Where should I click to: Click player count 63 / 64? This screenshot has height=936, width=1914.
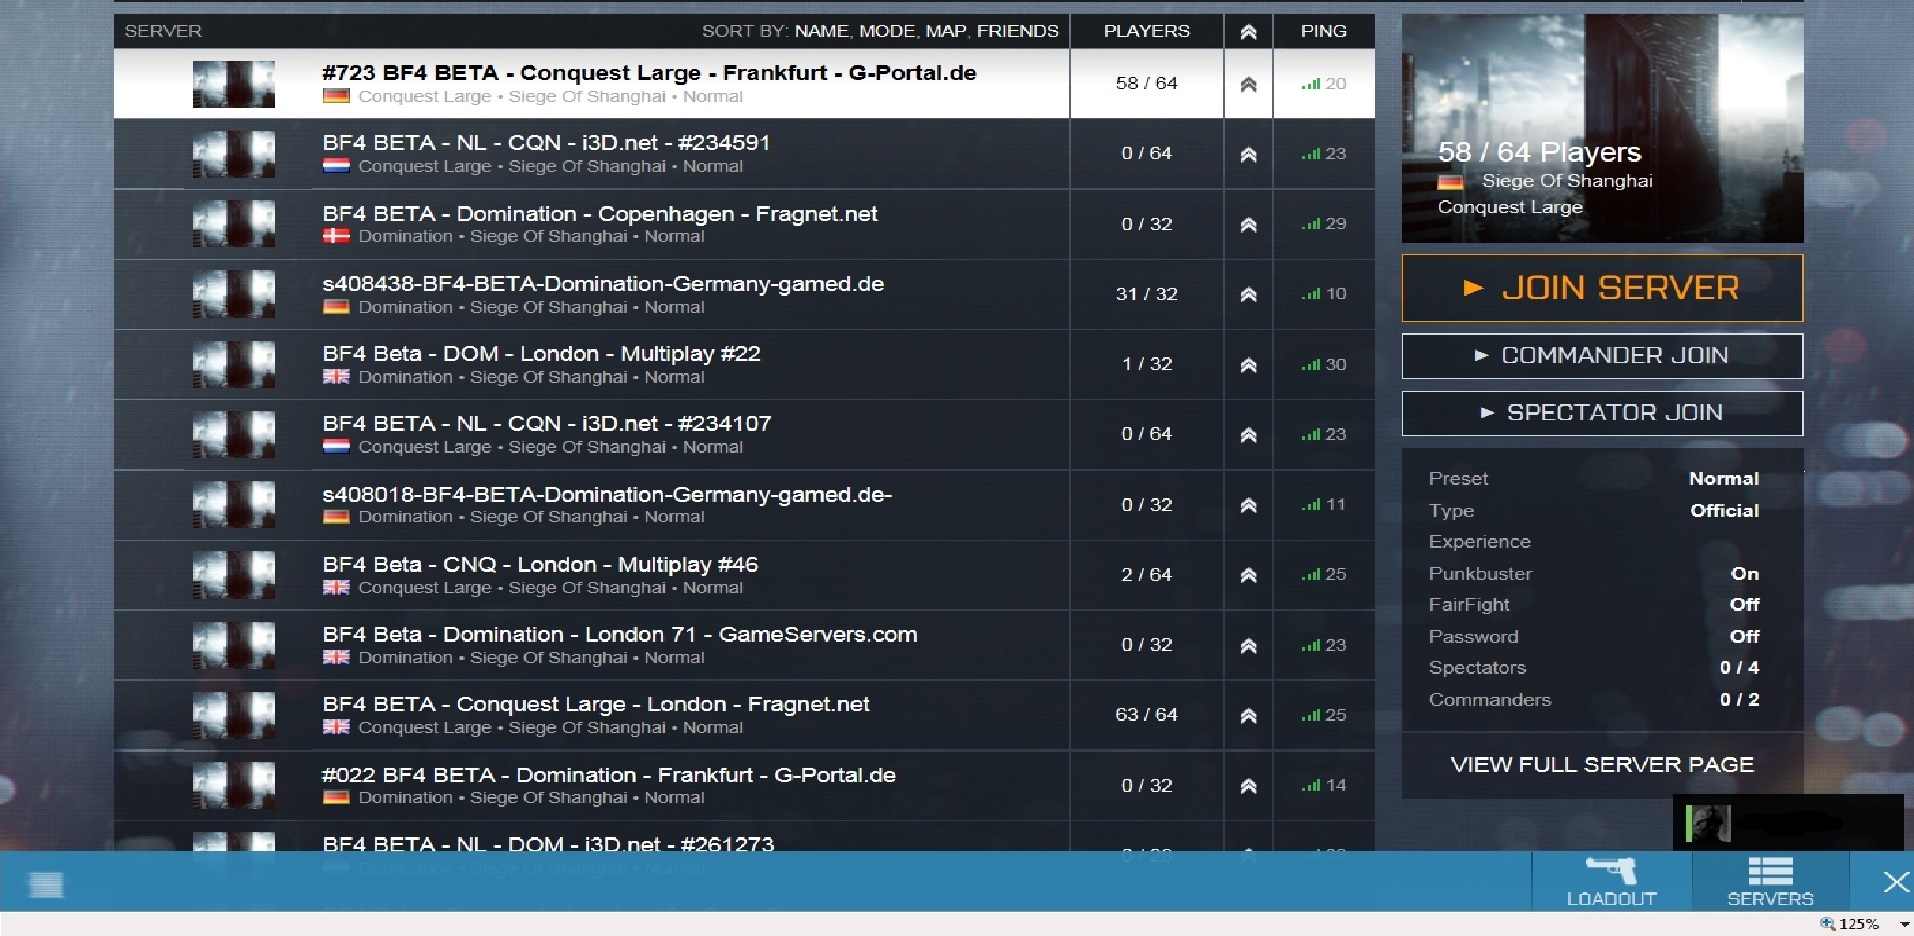click(x=1146, y=715)
